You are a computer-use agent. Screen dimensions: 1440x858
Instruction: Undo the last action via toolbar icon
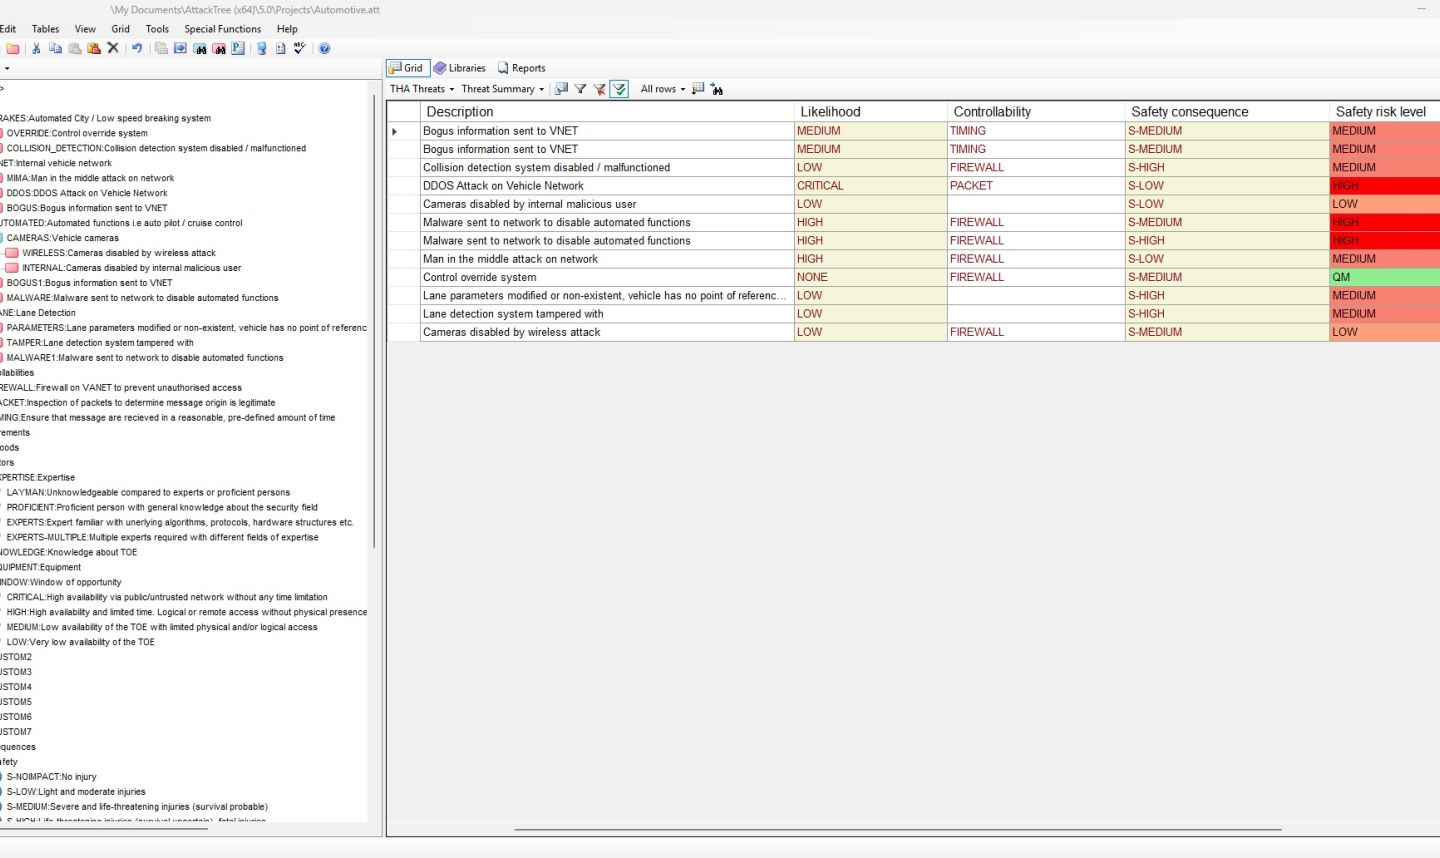pos(137,48)
